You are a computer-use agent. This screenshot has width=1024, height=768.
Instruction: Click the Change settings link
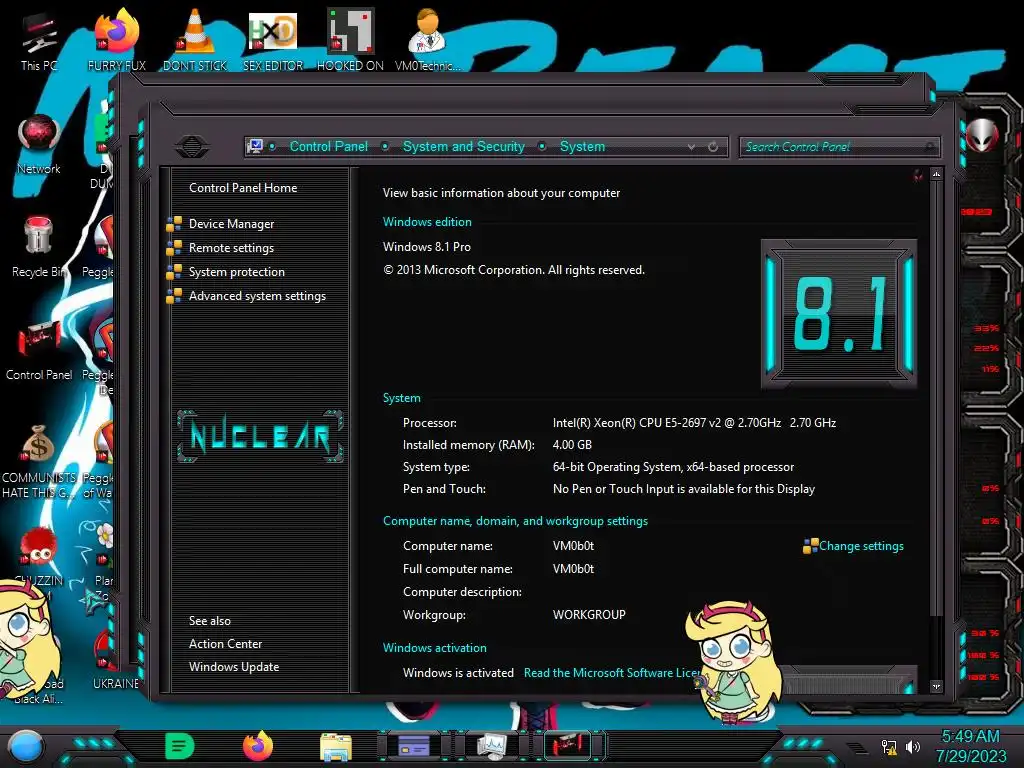[x=861, y=546]
